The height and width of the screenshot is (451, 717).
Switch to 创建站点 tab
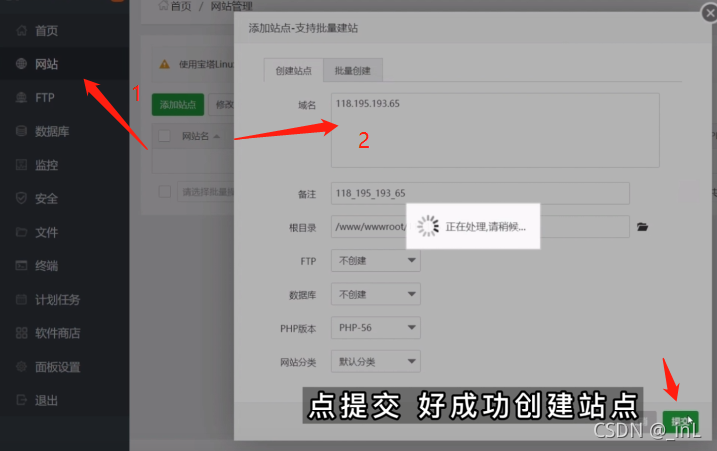[x=294, y=70]
